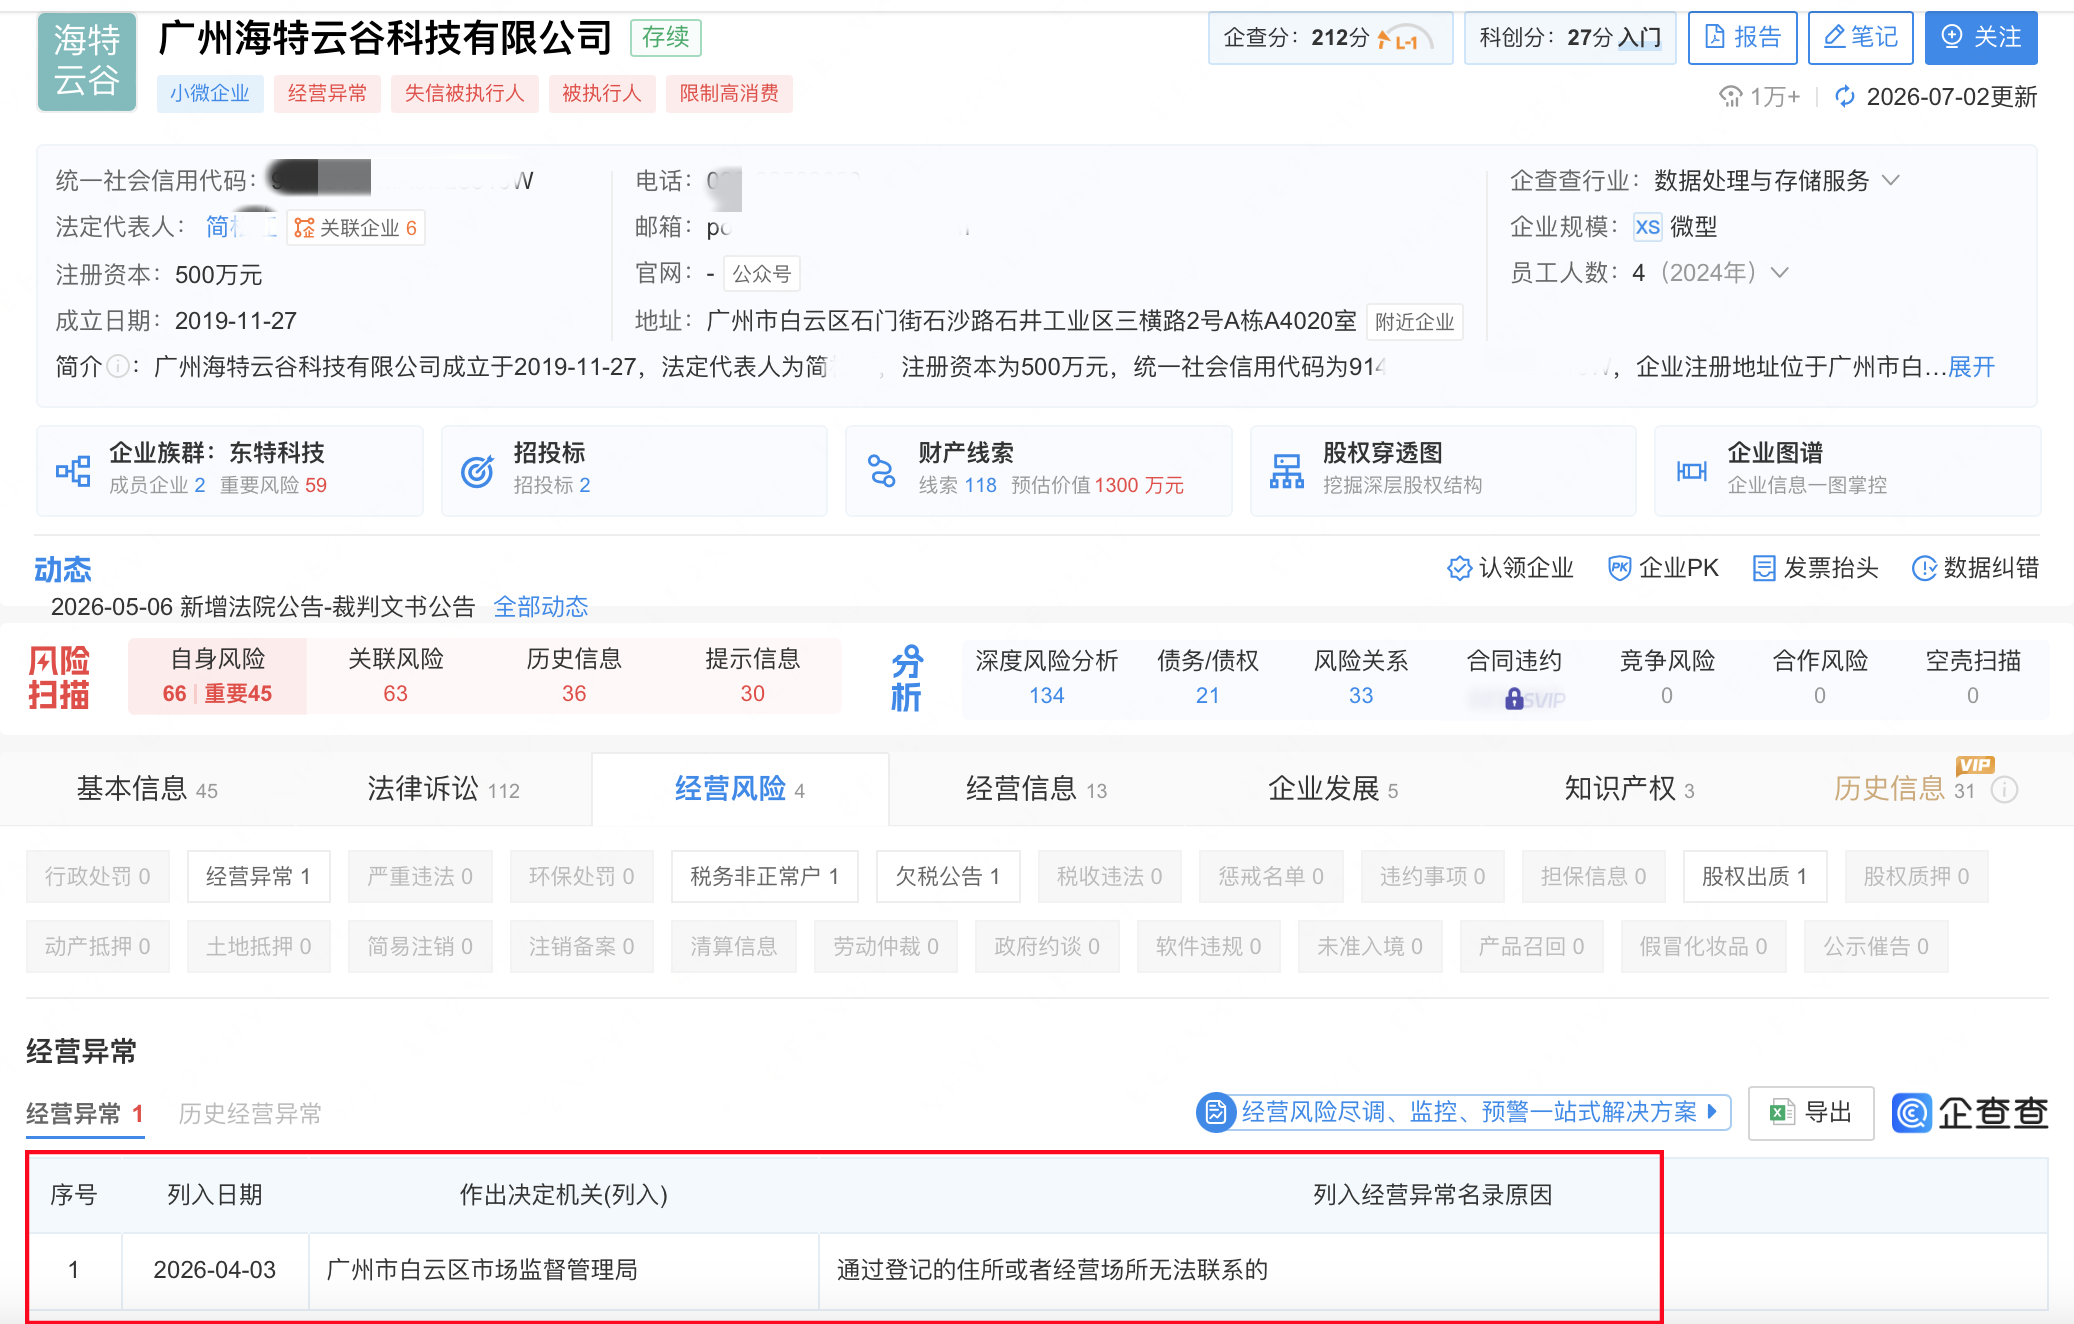
Task: Open the 企业图谱 graph icon
Action: [1692, 470]
